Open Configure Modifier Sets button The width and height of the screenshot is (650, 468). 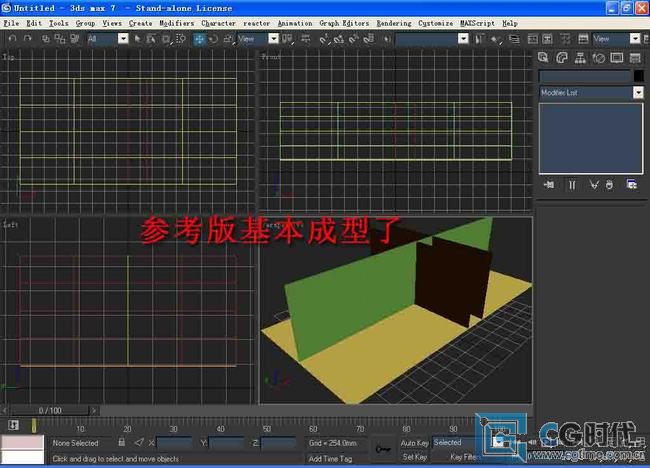[x=632, y=184]
